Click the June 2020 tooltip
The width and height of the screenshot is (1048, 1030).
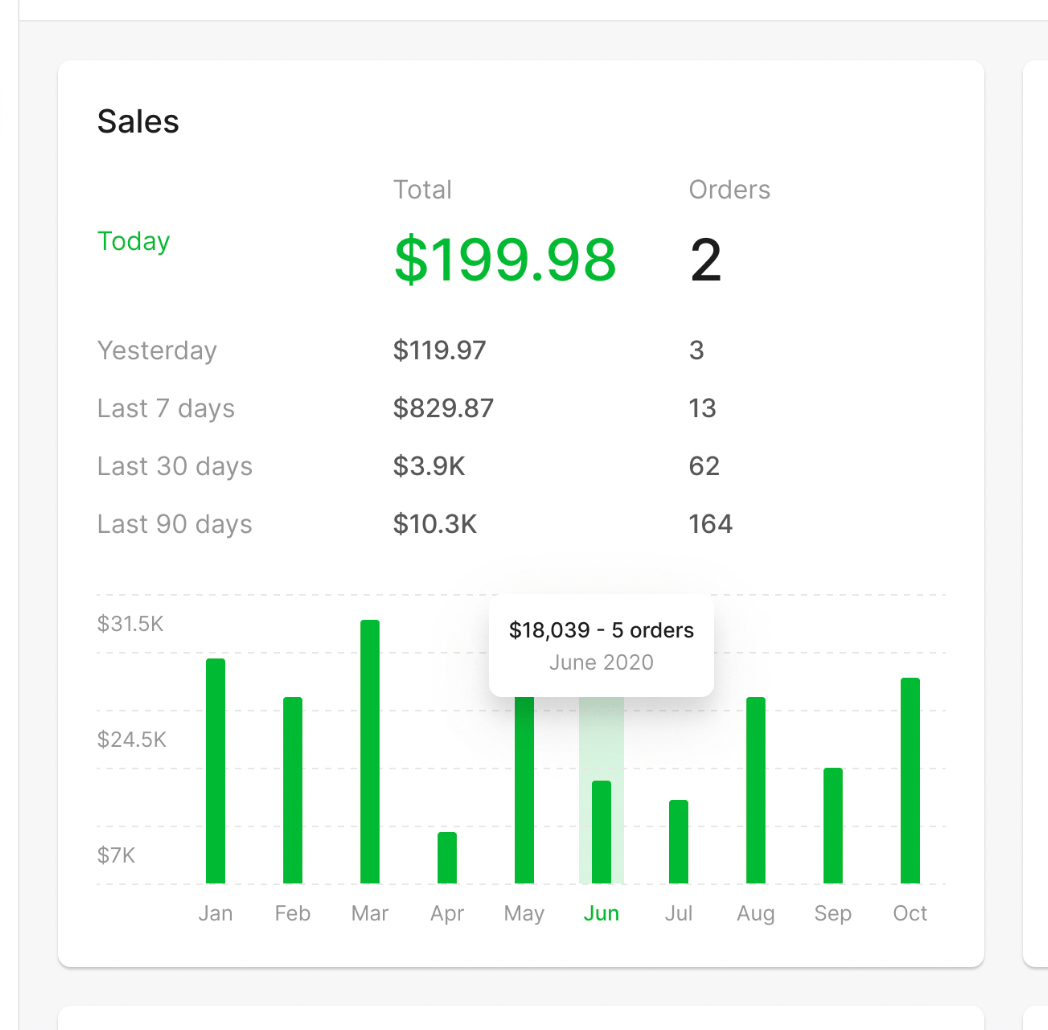point(601,646)
